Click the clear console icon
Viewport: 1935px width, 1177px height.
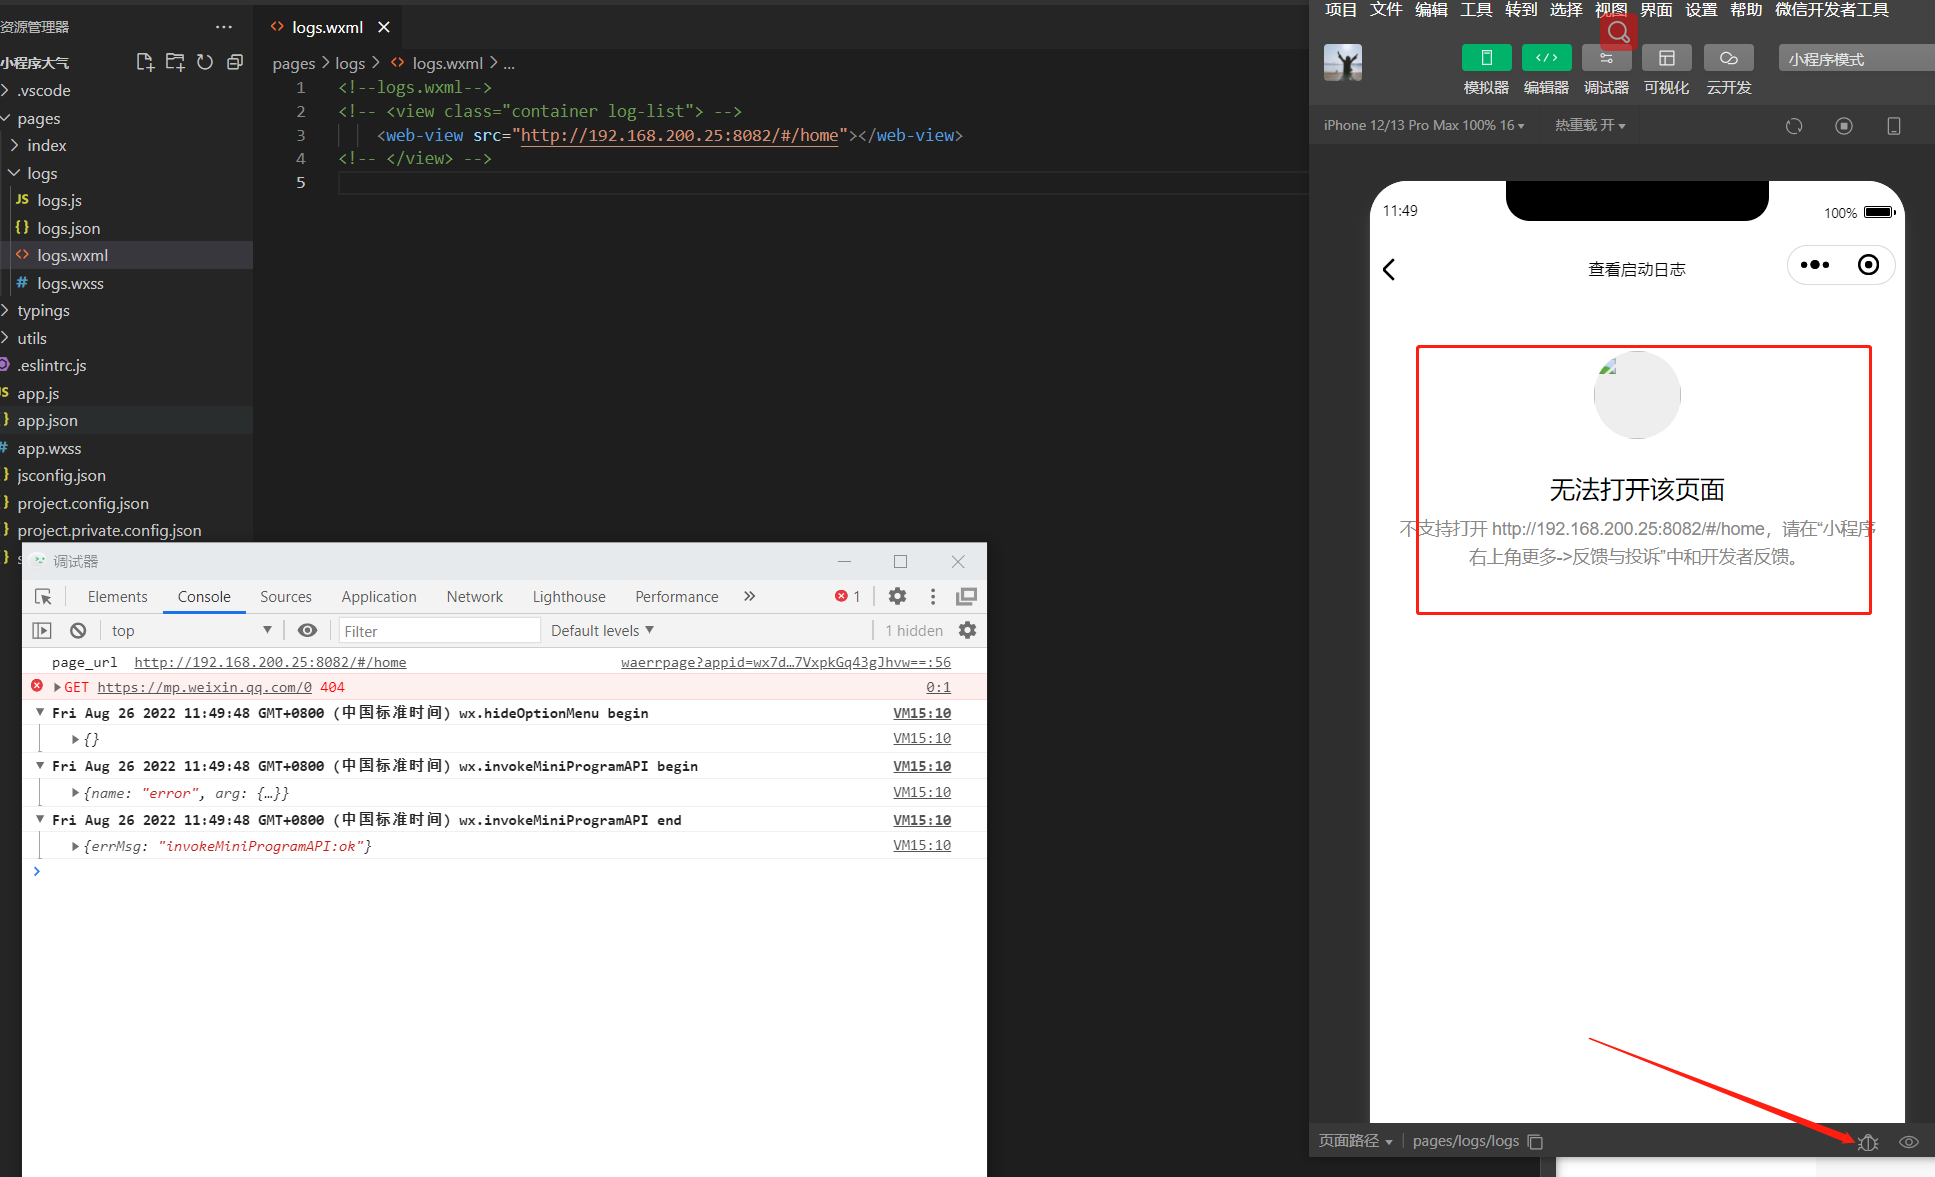[78, 630]
